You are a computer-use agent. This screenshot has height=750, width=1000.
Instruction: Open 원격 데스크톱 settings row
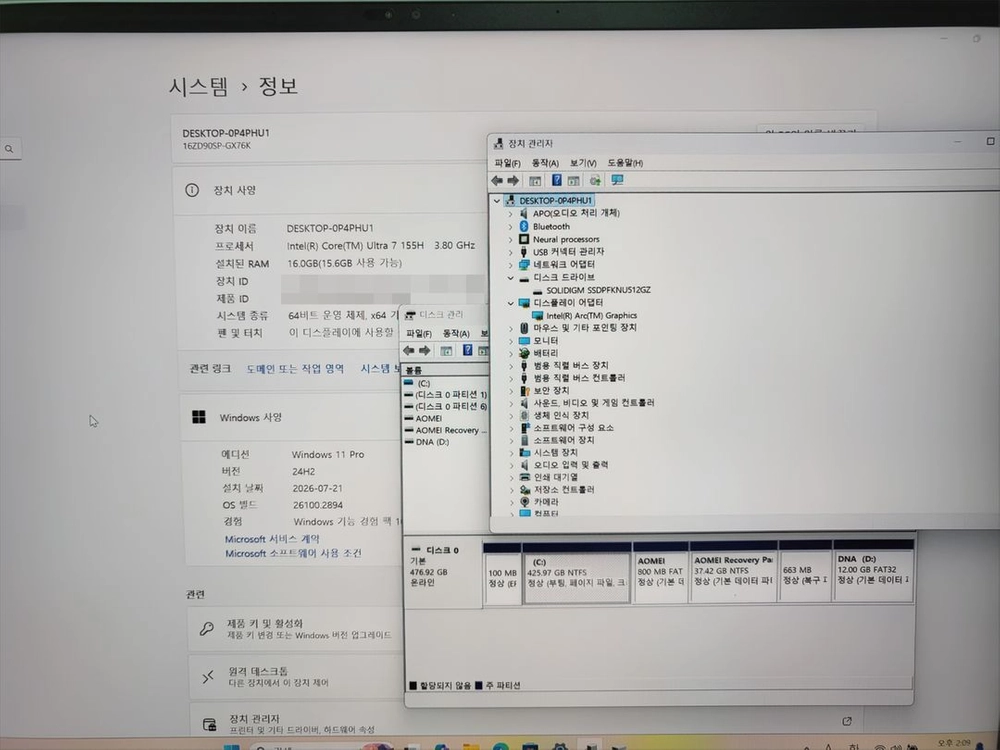(295, 676)
